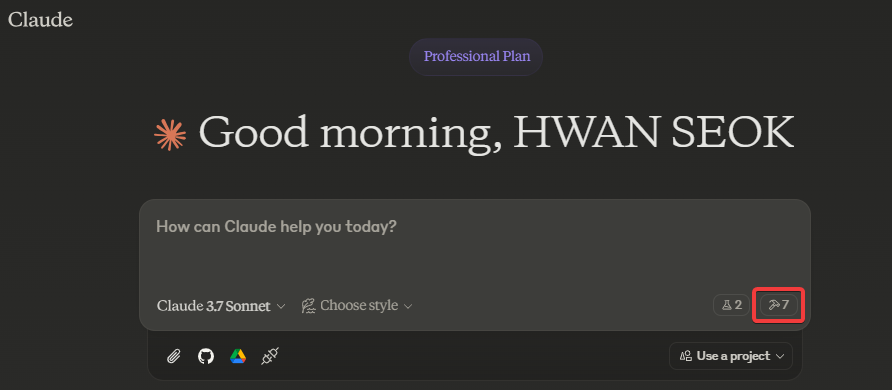Click the chevron beside Choose style
The height and width of the screenshot is (390, 892).
tap(408, 306)
